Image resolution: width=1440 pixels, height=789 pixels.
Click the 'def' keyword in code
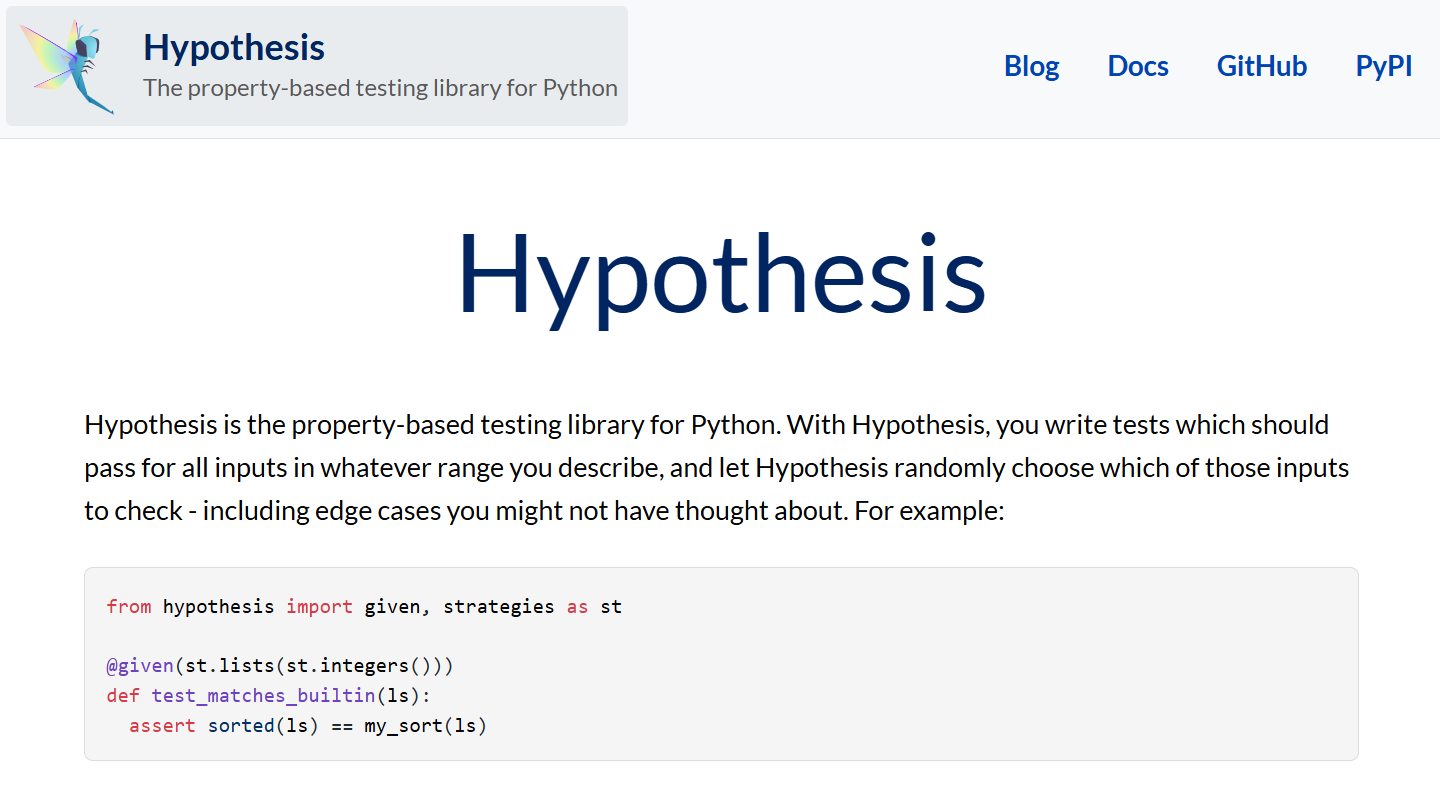point(124,696)
